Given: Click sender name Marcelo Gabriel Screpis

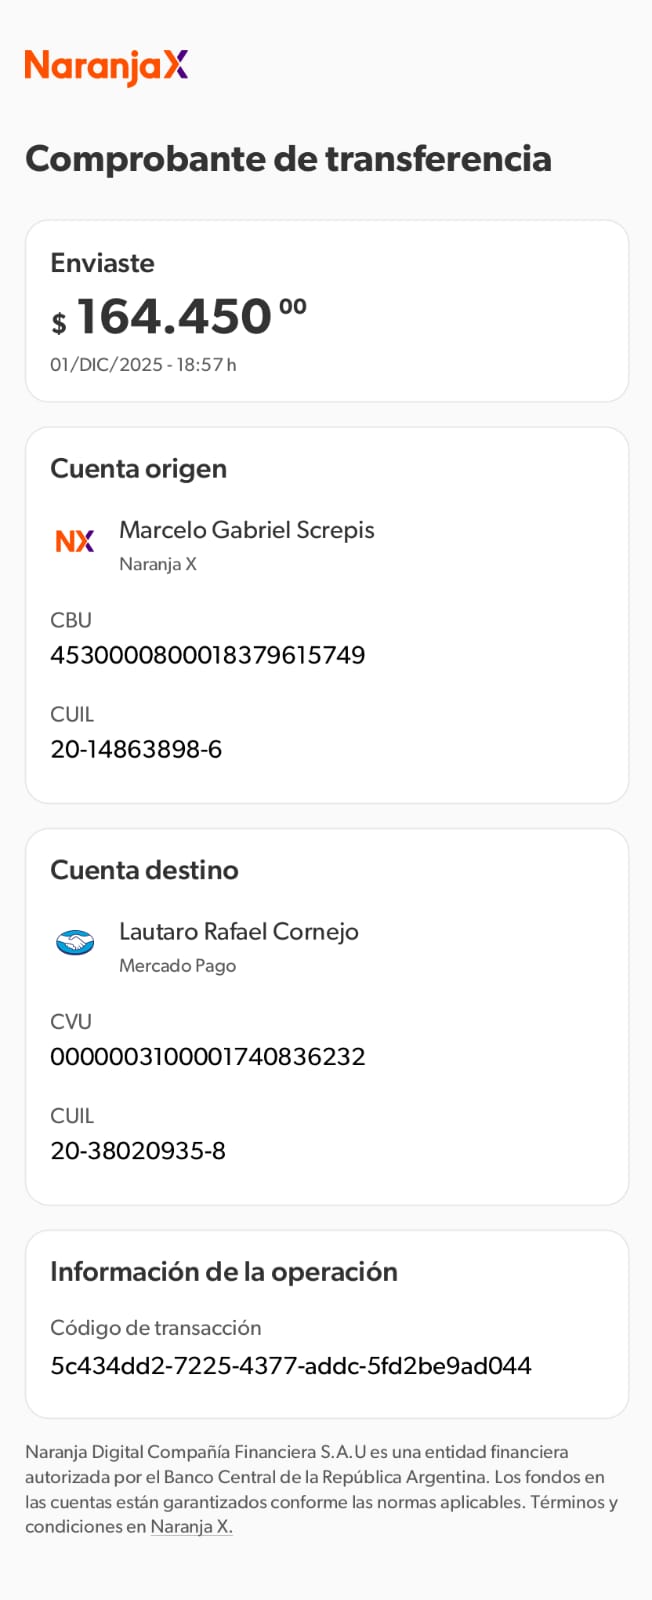Looking at the screenshot, I should pyautogui.click(x=247, y=530).
